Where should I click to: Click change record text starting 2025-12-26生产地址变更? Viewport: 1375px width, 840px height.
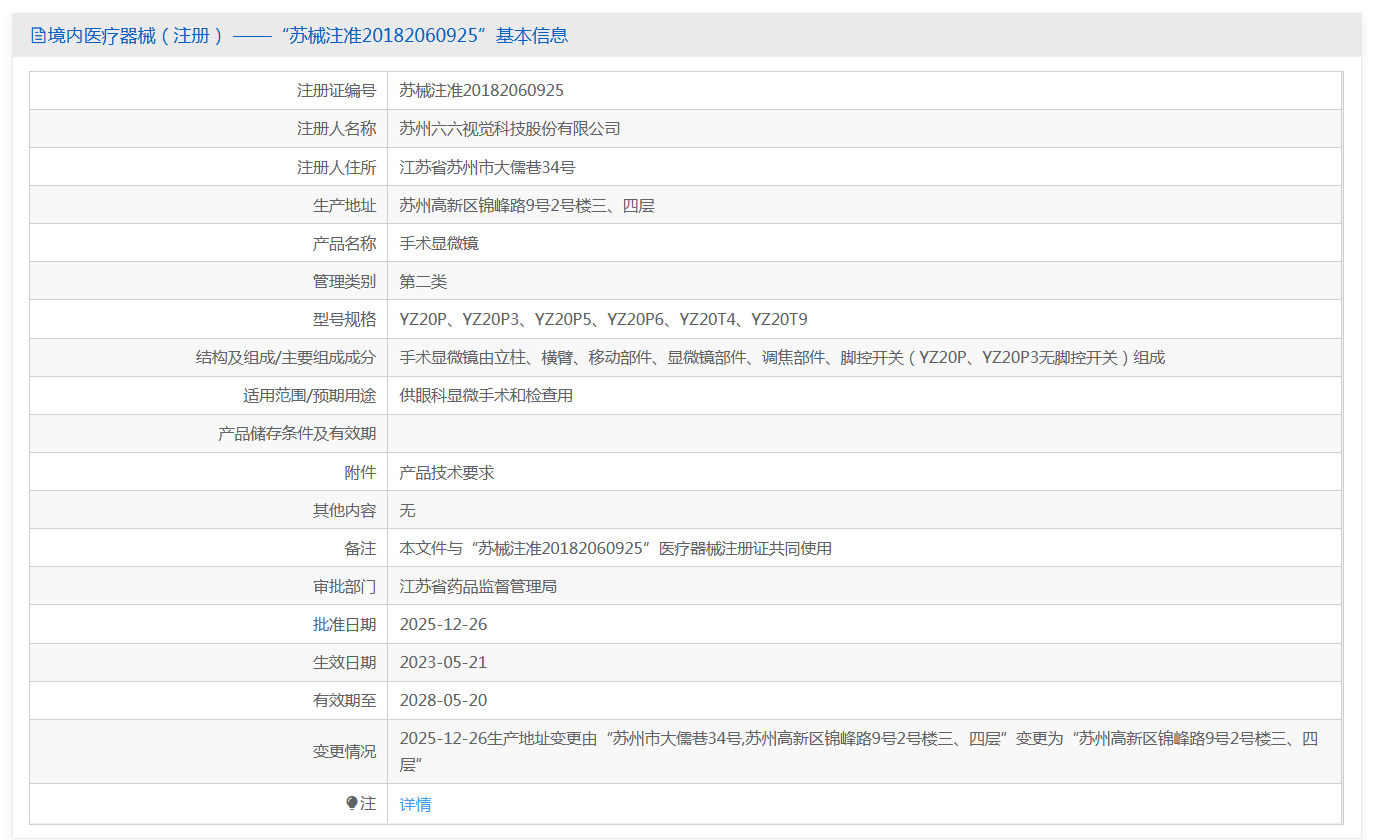click(x=859, y=751)
